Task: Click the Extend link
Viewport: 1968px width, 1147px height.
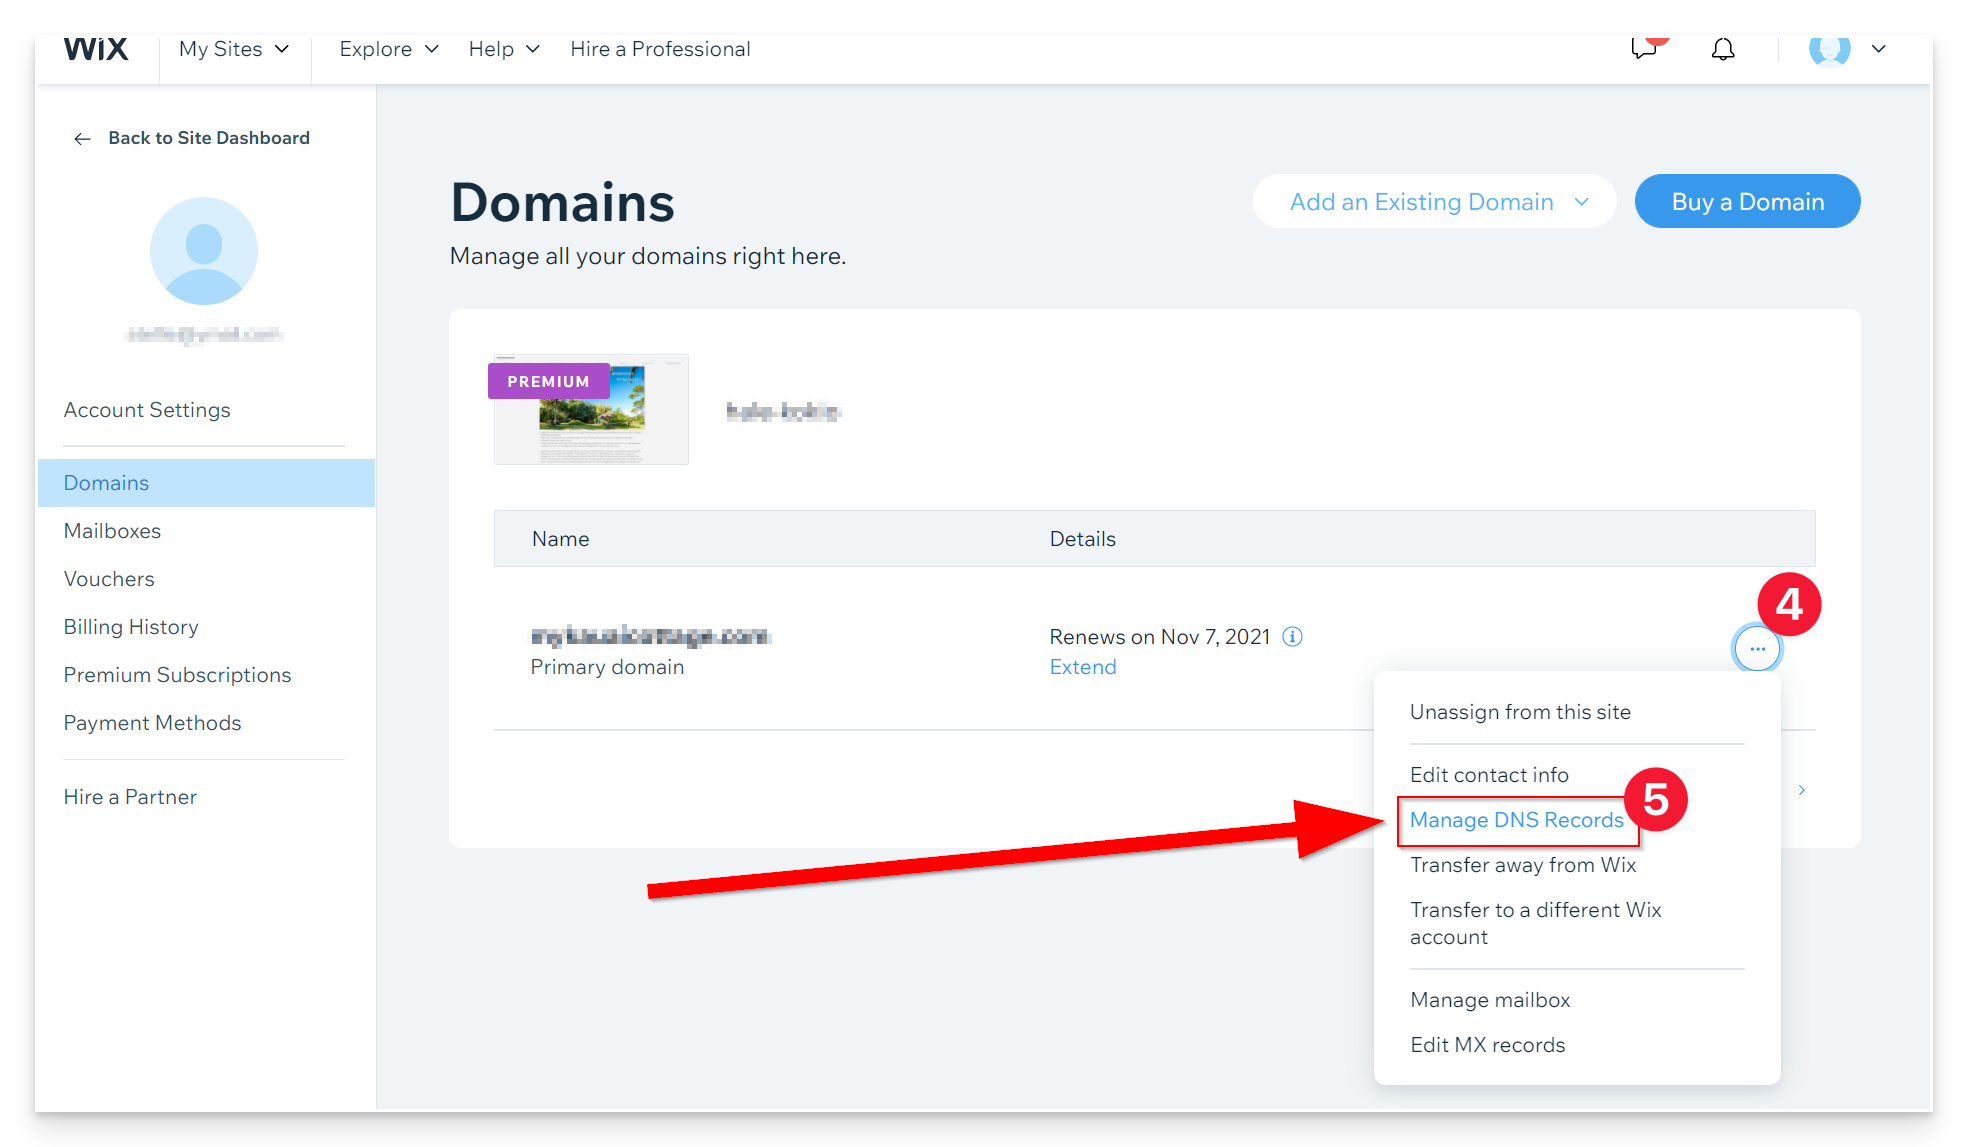Action: 1083,667
